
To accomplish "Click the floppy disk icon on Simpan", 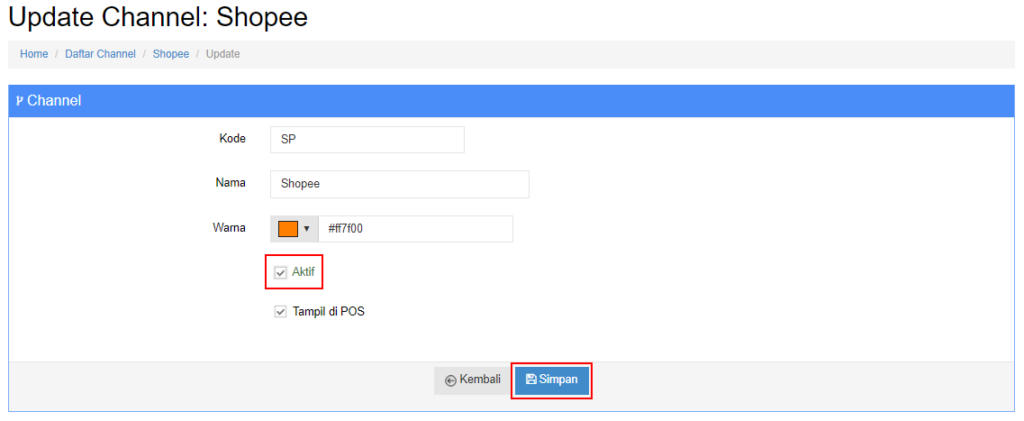I will click(531, 380).
